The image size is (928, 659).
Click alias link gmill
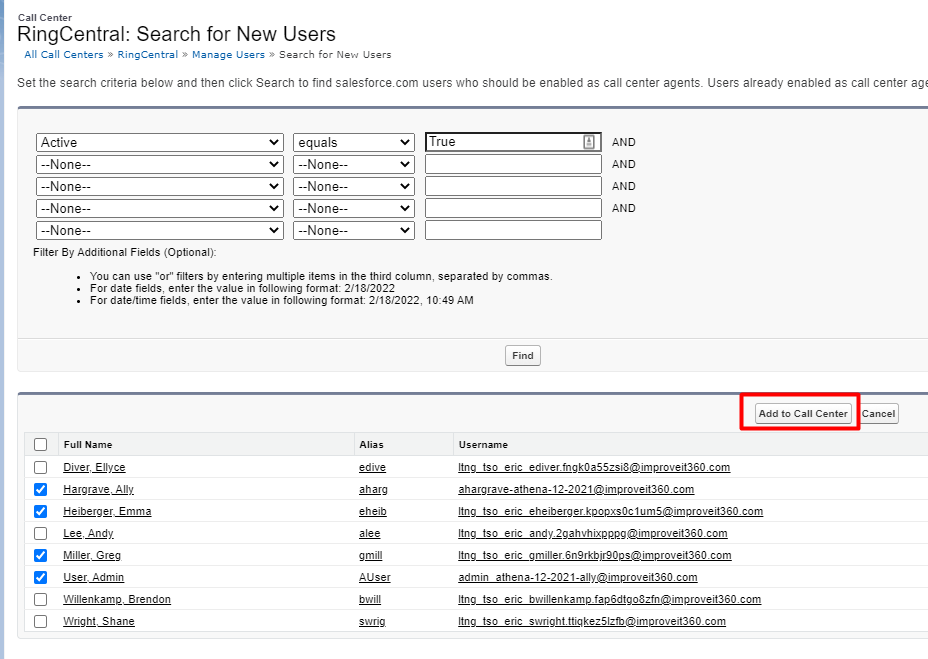click(x=370, y=555)
